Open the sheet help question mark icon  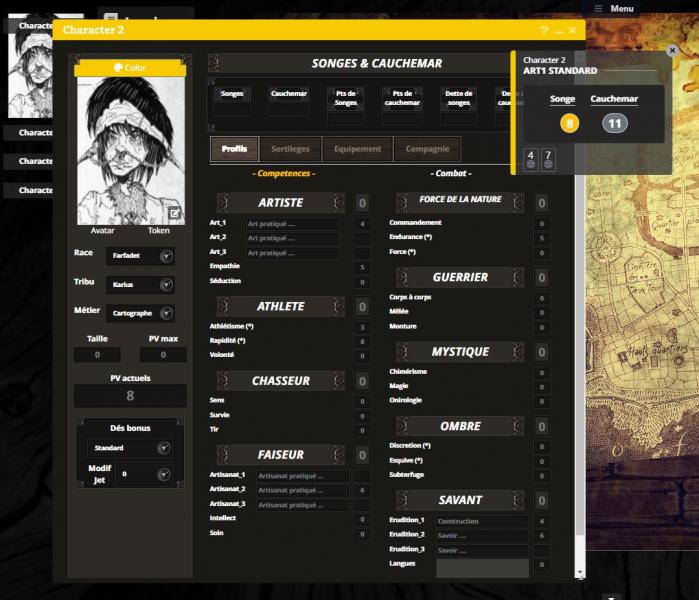(544, 31)
